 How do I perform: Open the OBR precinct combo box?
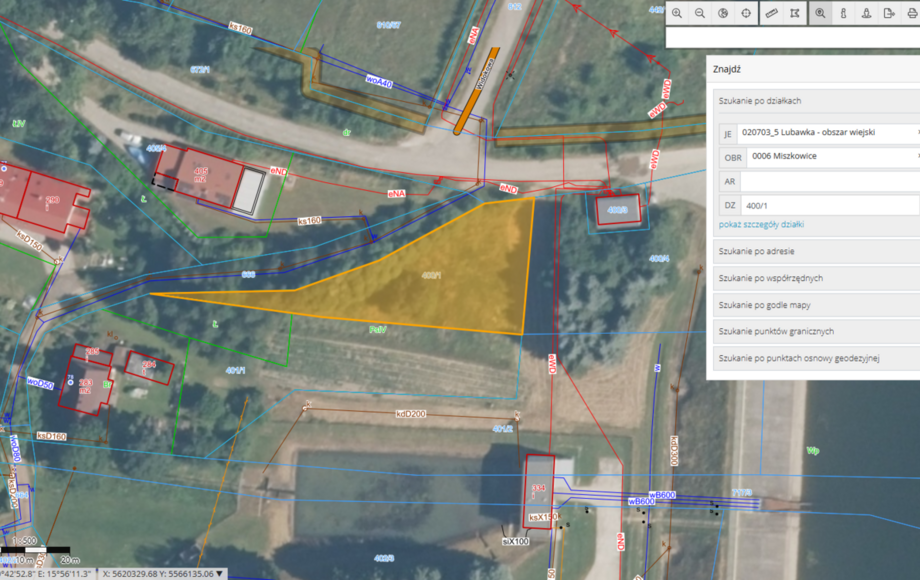(x=833, y=157)
